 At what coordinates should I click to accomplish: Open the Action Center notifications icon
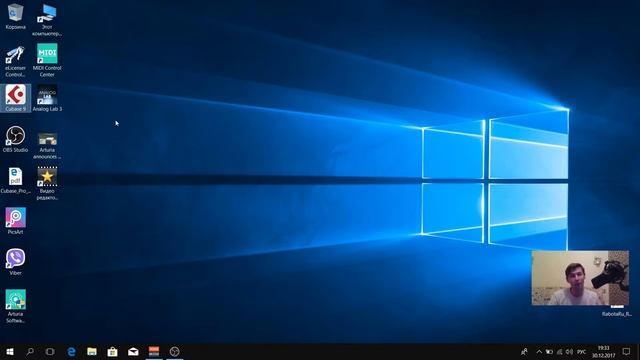[x=626, y=351]
